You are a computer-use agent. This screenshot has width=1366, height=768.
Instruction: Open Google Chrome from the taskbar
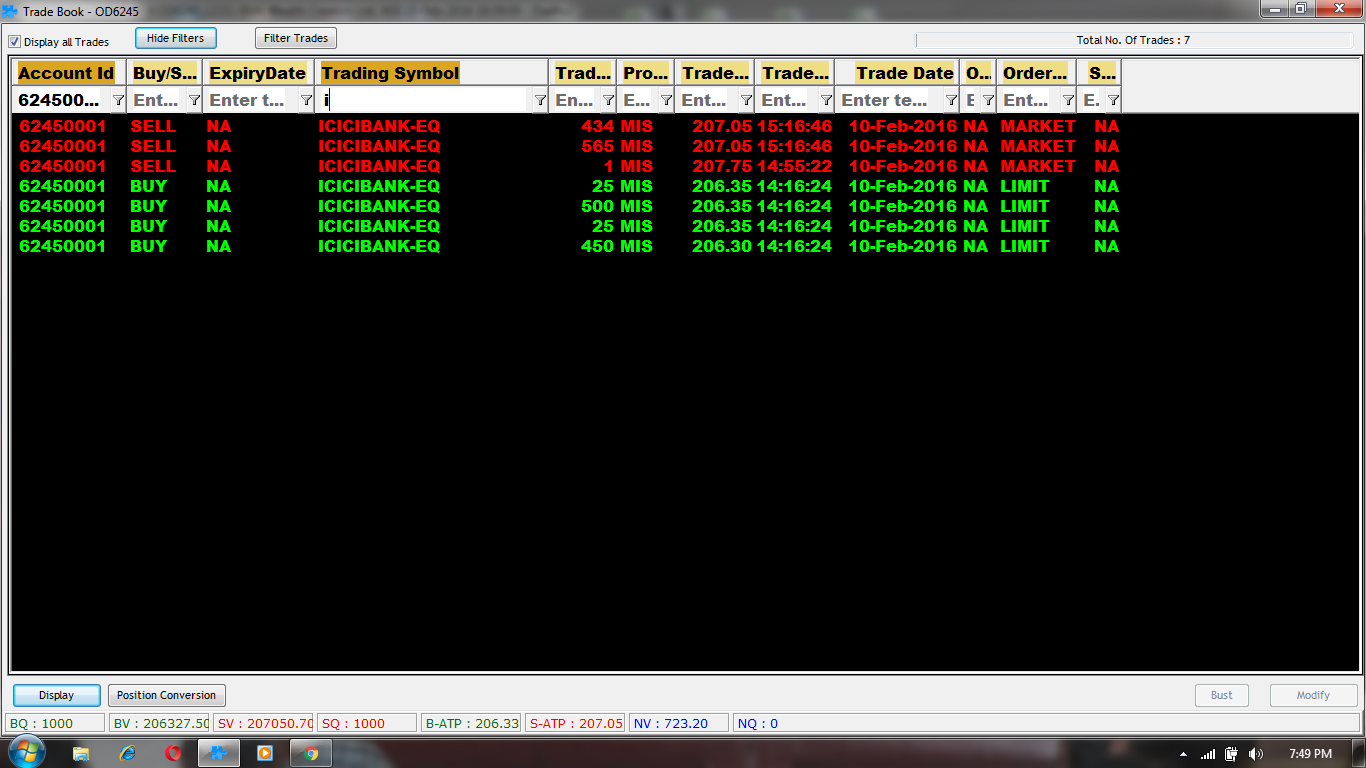click(x=311, y=753)
